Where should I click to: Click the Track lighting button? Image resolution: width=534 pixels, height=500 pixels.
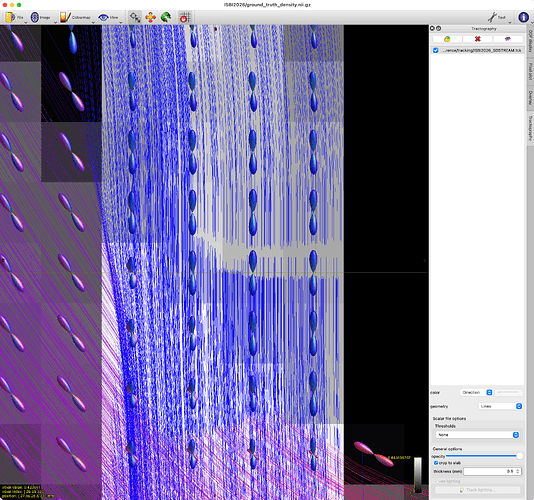(x=477, y=490)
